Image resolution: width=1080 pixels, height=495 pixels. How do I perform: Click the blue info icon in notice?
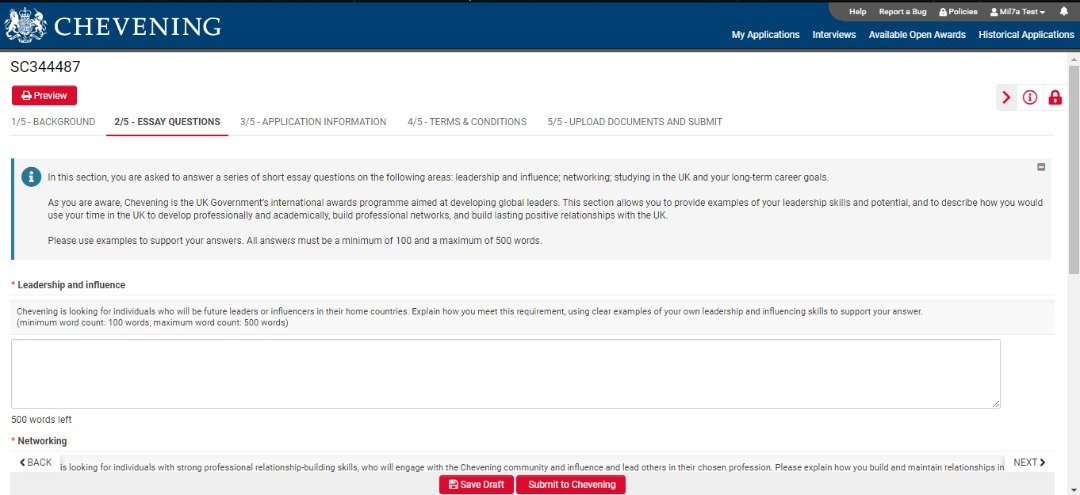click(31, 177)
